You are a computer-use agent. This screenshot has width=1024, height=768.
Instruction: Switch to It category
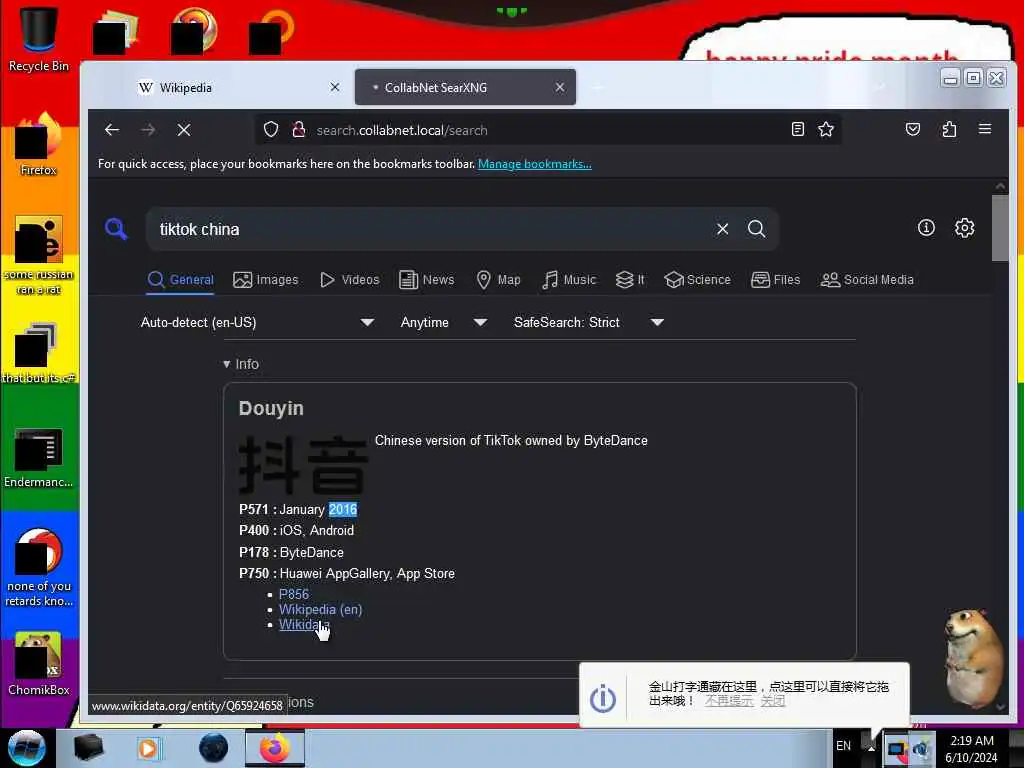[x=630, y=280]
